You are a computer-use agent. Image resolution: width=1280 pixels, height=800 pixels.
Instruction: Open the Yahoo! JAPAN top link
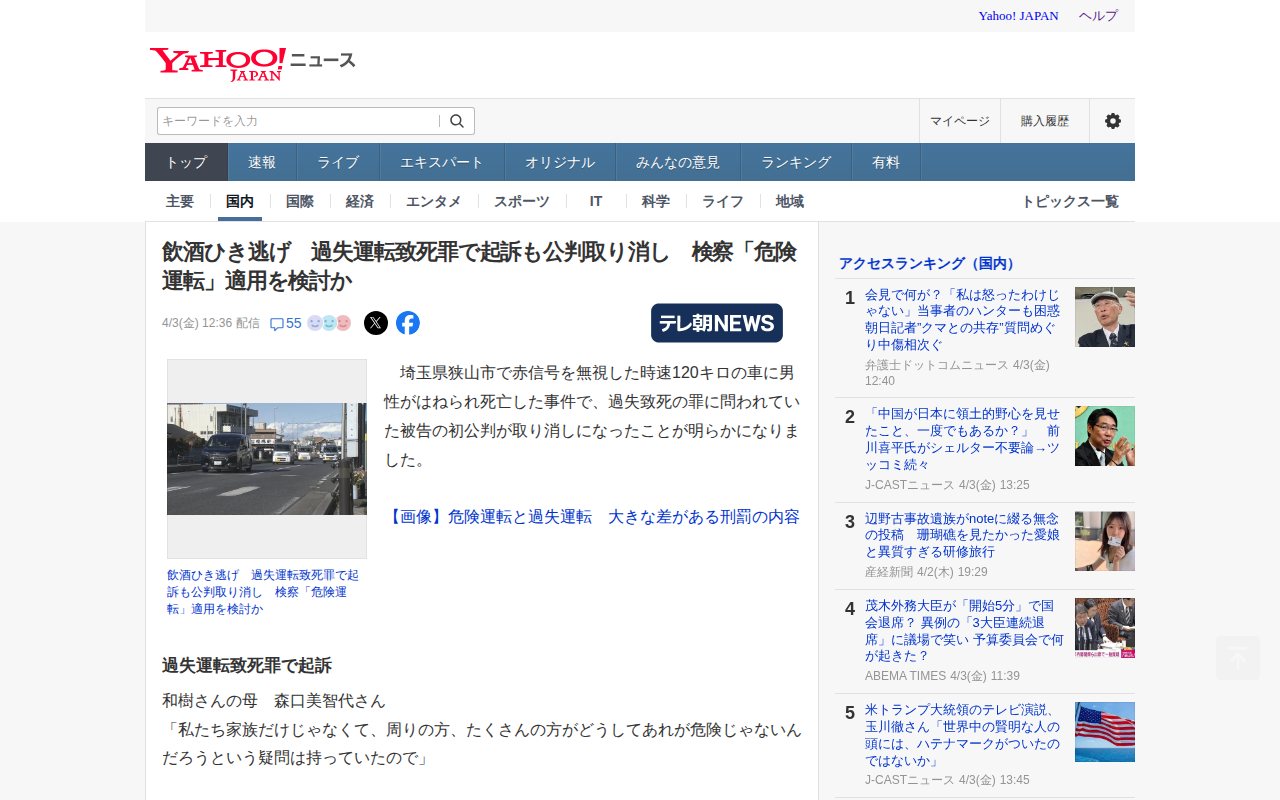(x=1018, y=16)
